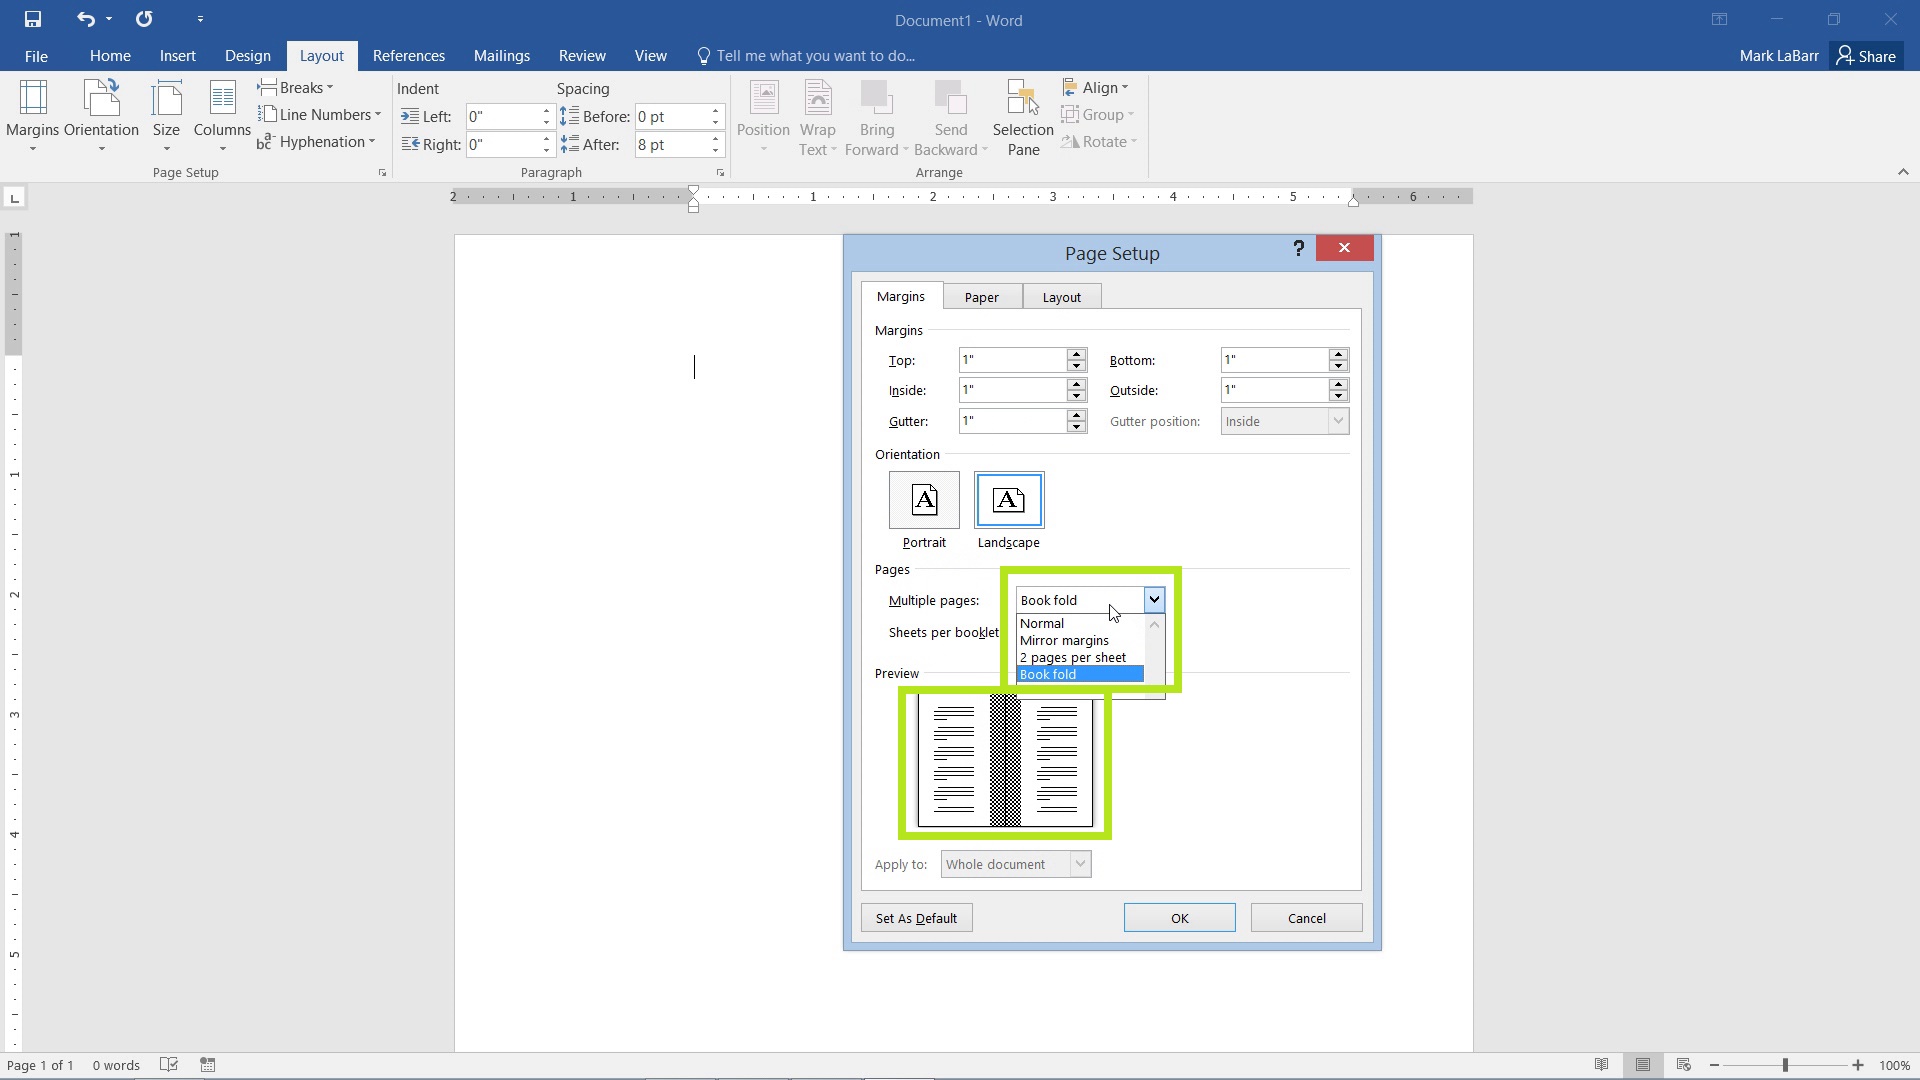Open the References ribbon tab
Viewport: 1920px width, 1080px height.
(408, 55)
